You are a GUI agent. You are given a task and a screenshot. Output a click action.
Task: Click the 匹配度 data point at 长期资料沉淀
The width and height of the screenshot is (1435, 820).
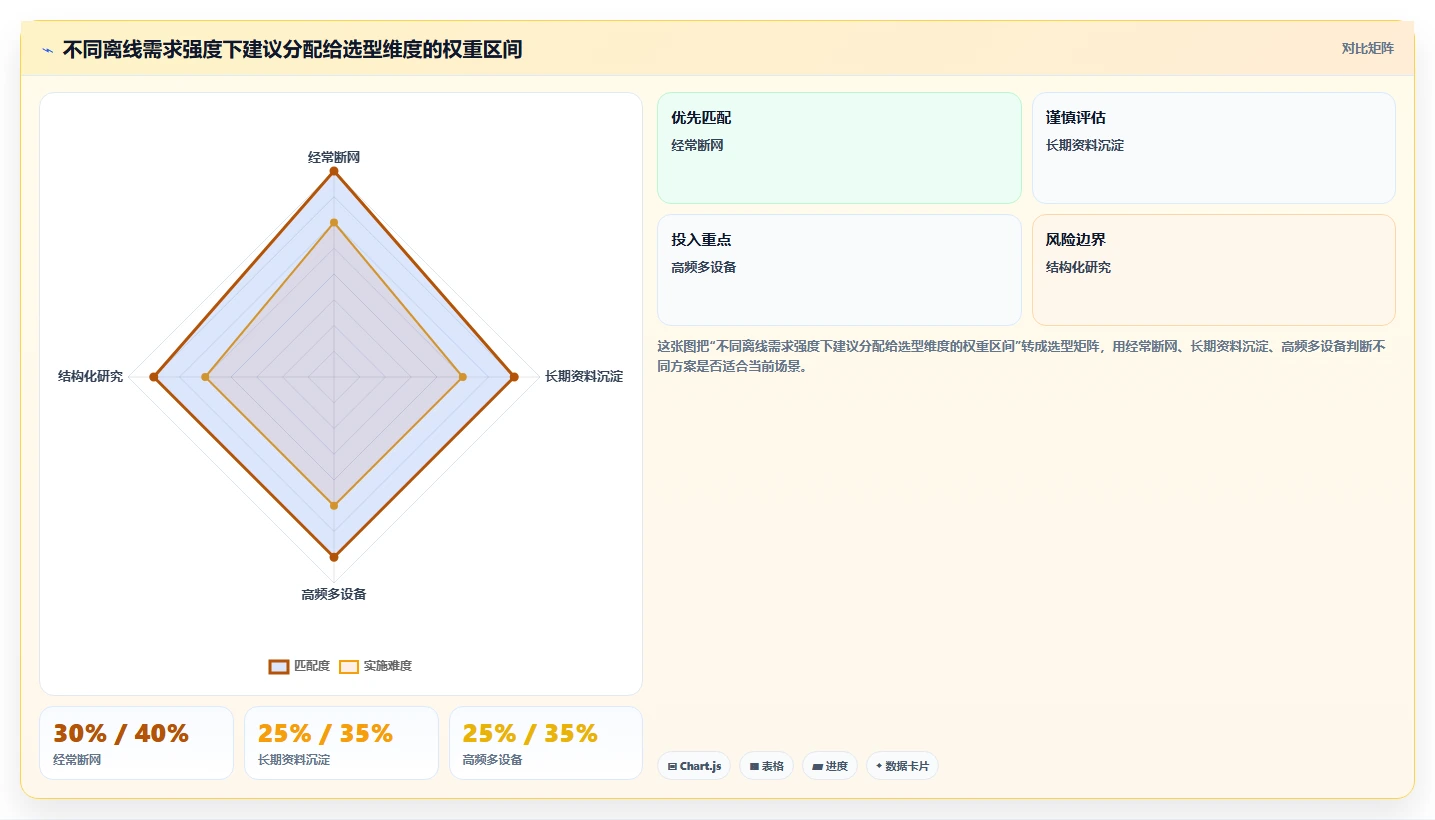click(x=514, y=377)
